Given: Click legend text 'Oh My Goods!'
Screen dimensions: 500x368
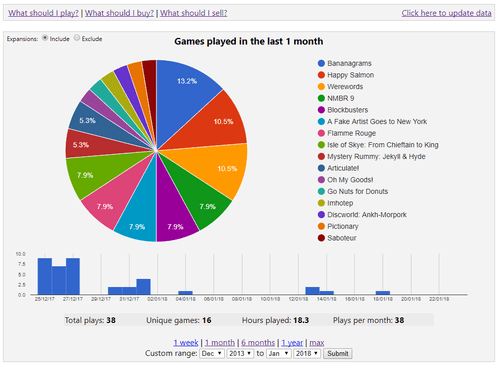Looking at the screenshot, I should click(x=350, y=180).
